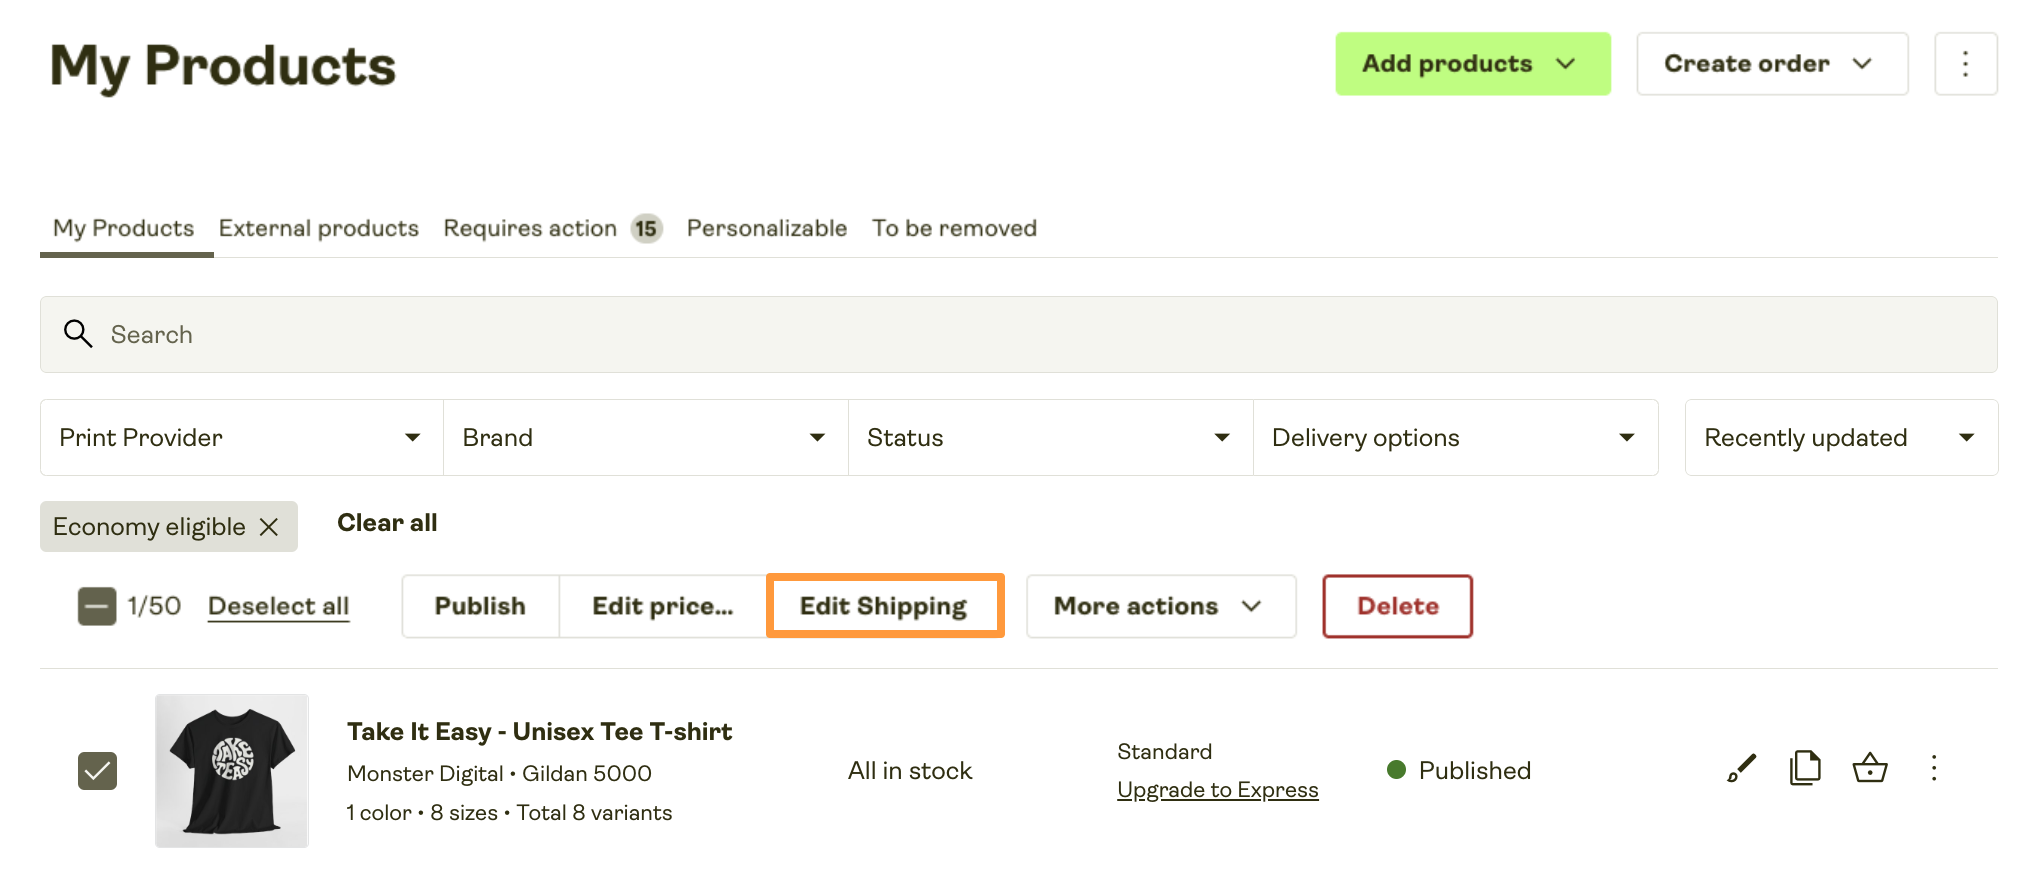Click the Add products button
The height and width of the screenshot is (870, 2024).
pyautogui.click(x=1471, y=63)
